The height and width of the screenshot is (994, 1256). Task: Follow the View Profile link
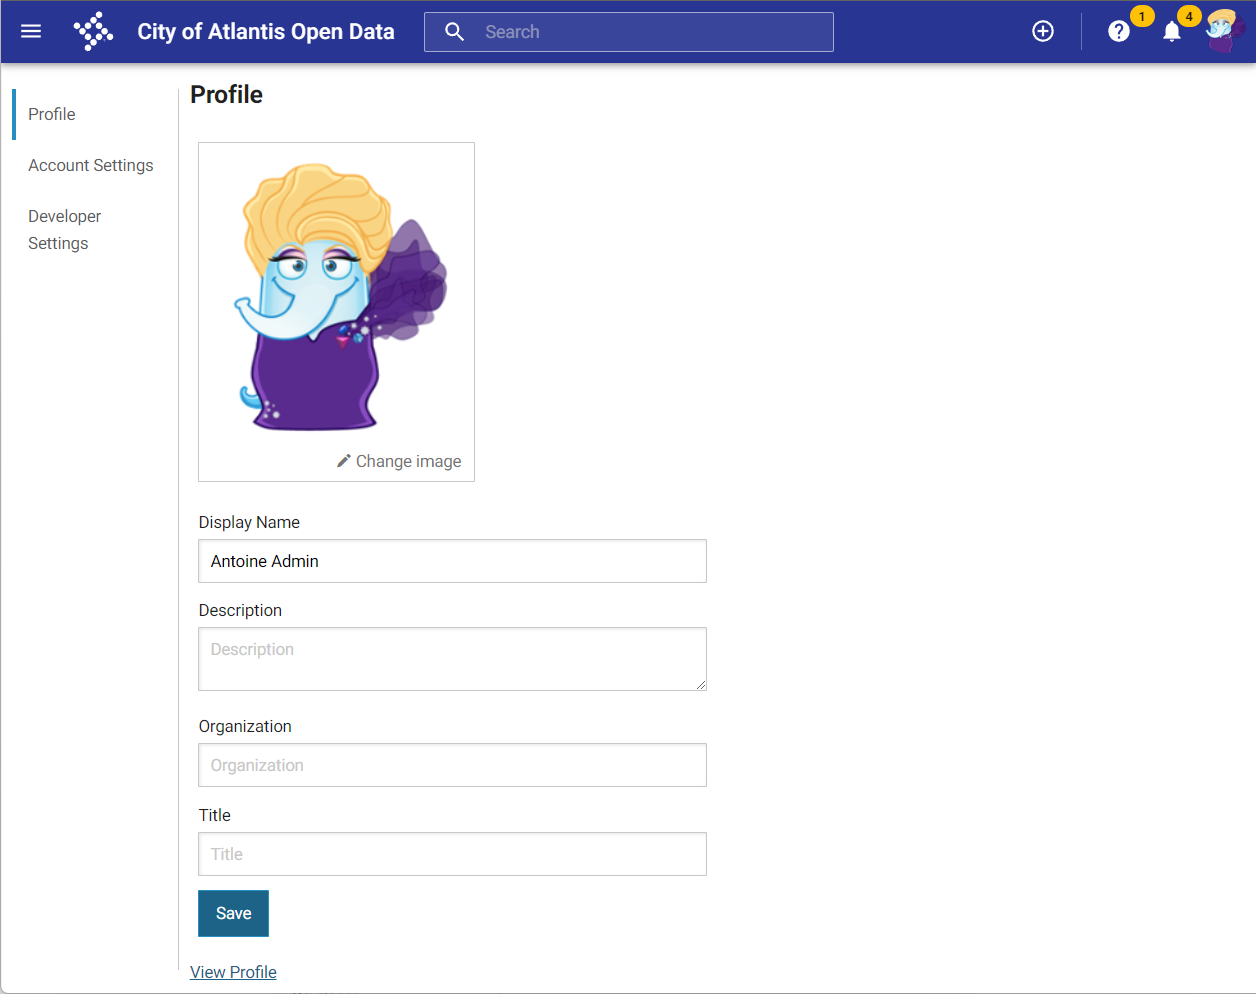pyautogui.click(x=233, y=972)
